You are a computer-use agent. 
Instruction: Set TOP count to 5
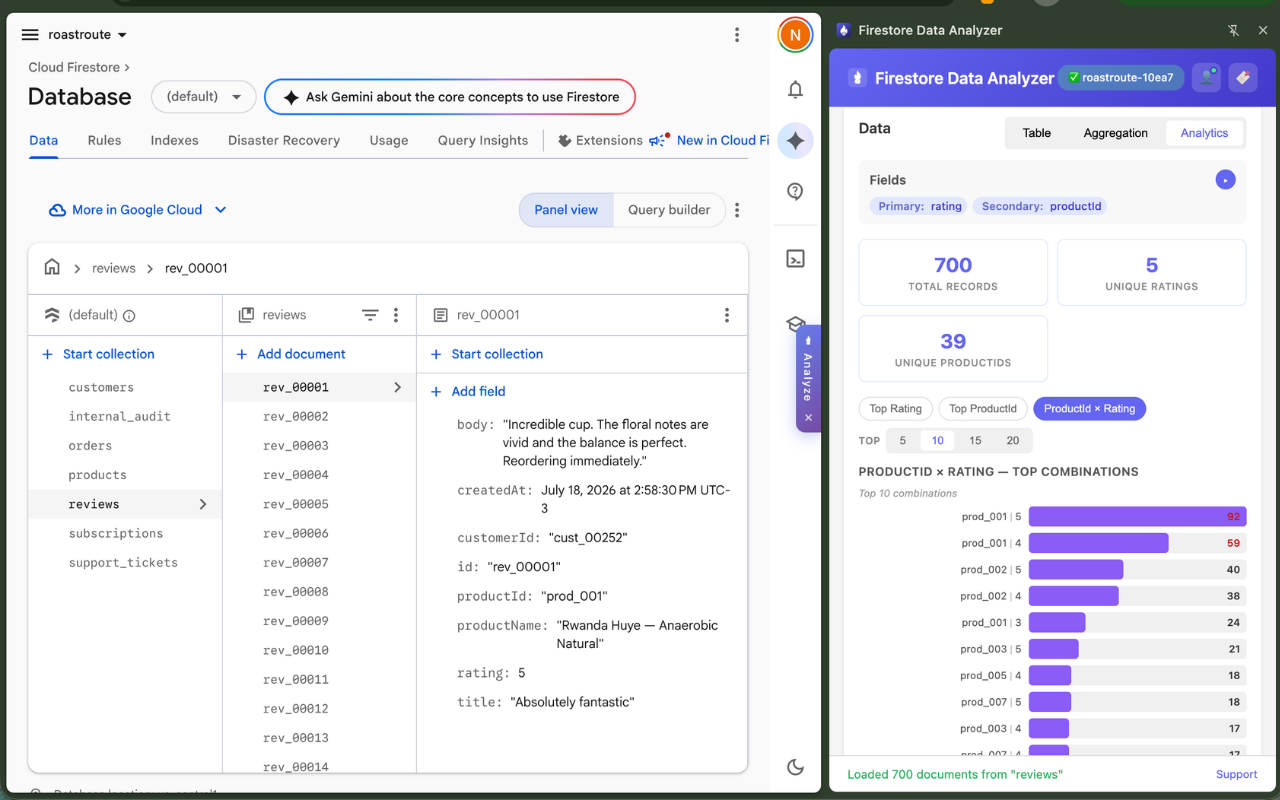pos(902,440)
